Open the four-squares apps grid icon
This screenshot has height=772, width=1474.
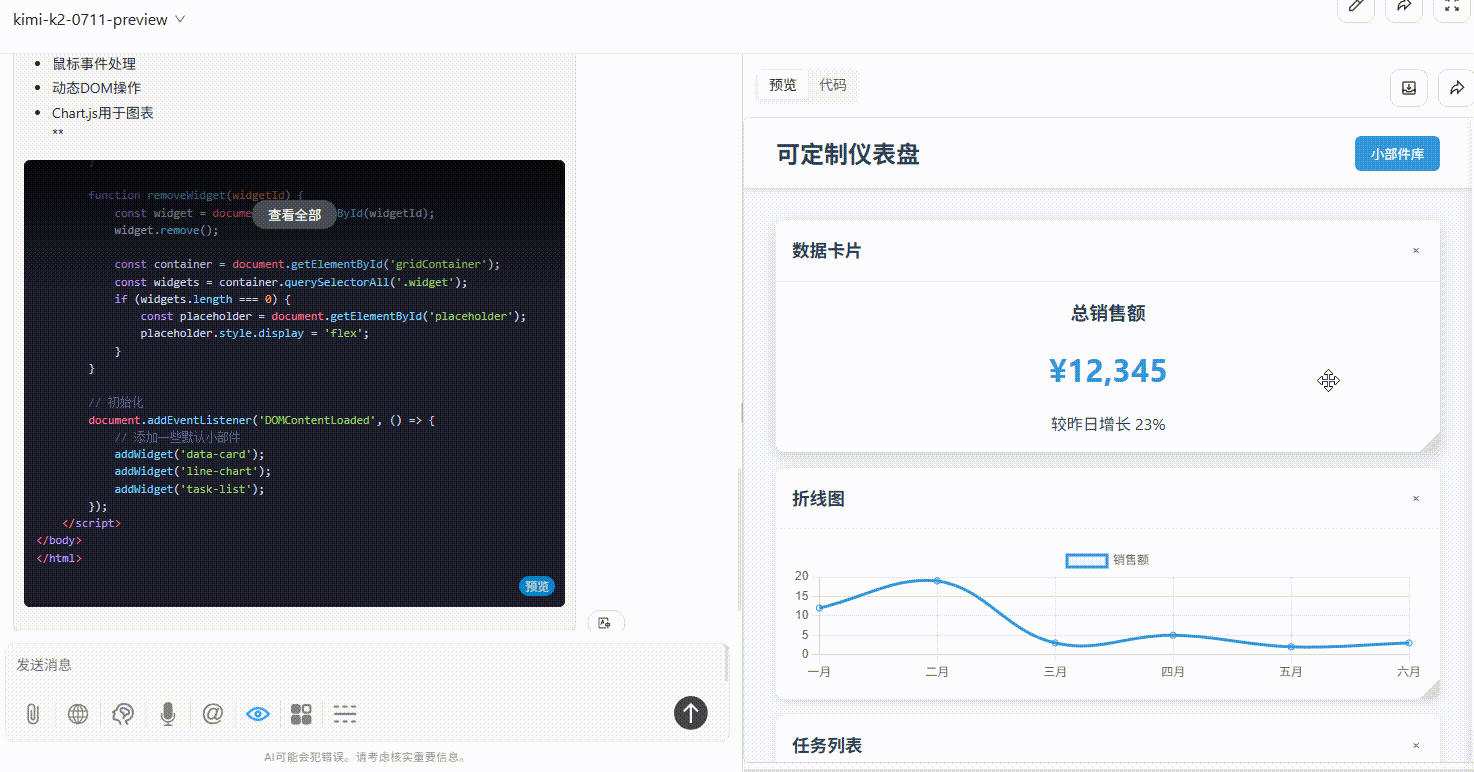coord(301,714)
